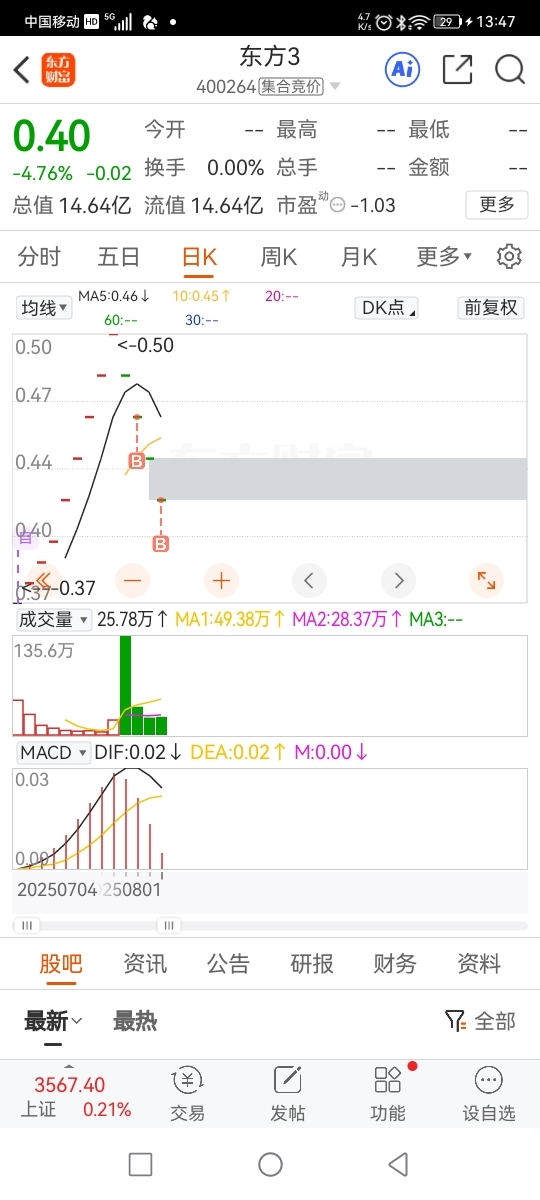The height and width of the screenshot is (1200, 540).
Task: Open the 研报 tab
Action: point(312,964)
